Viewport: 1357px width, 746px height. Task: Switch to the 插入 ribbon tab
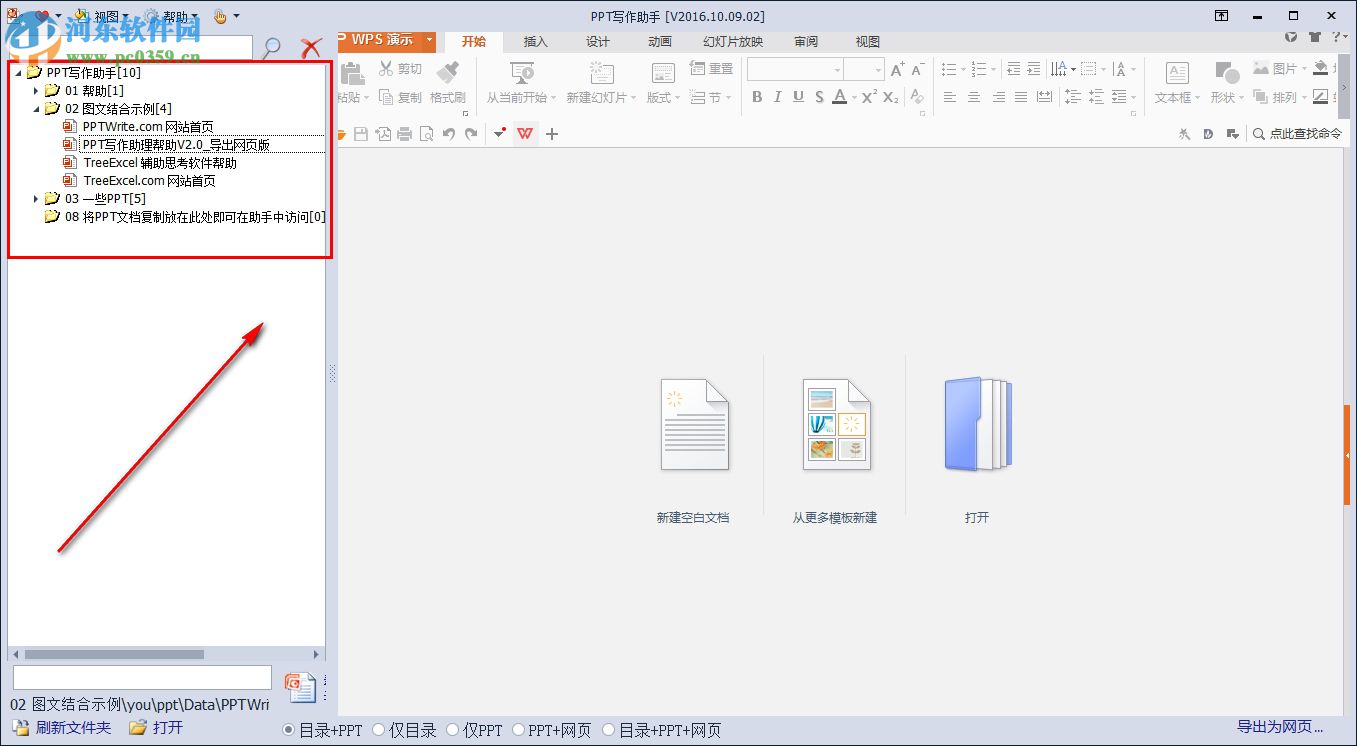(536, 41)
